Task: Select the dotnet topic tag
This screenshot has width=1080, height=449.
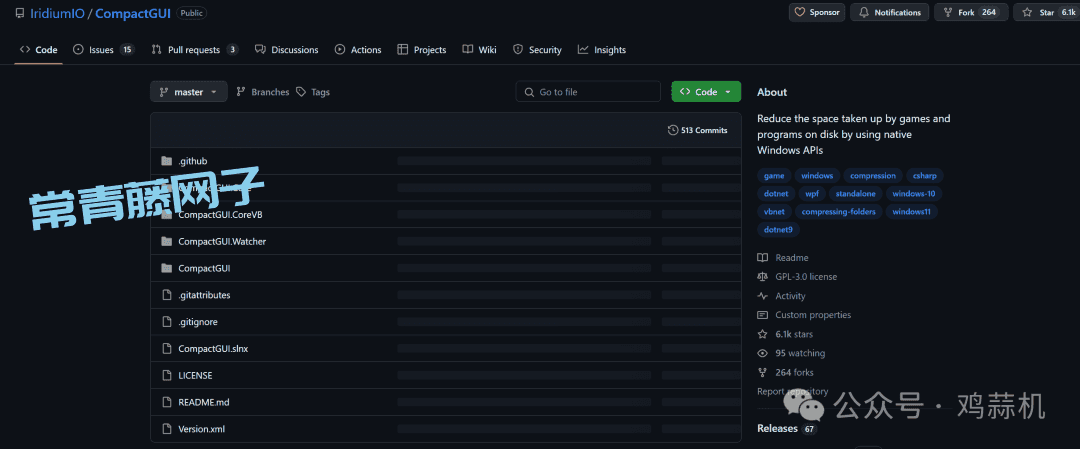Action: click(776, 194)
